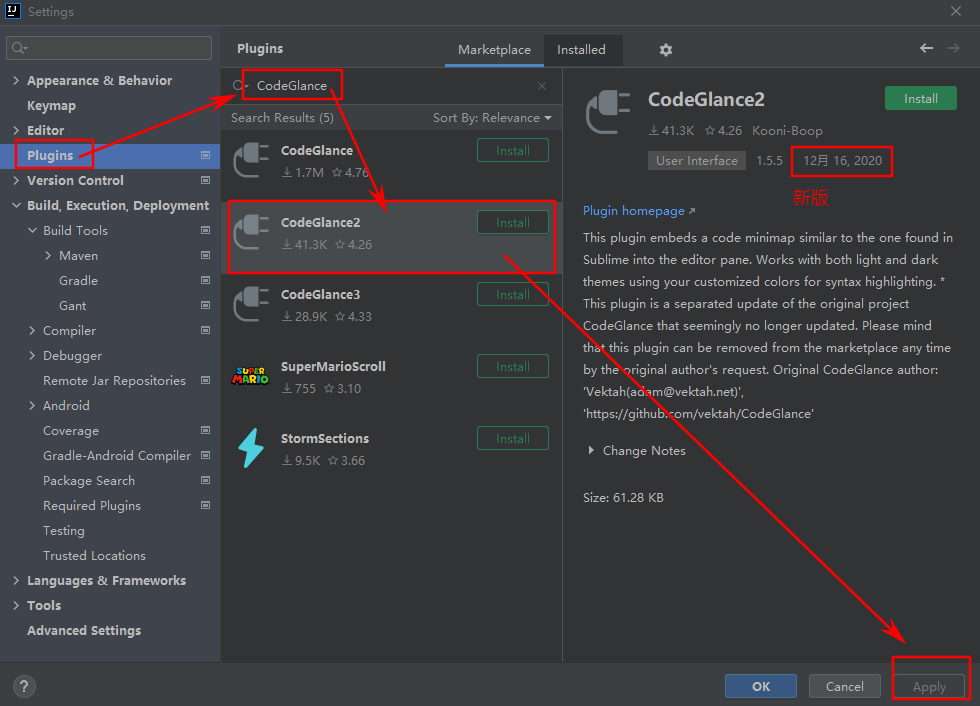Image resolution: width=980 pixels, height=706 pixels.
Task: Click the Kooni-Boop vendor name
Action: click(787, 131)
